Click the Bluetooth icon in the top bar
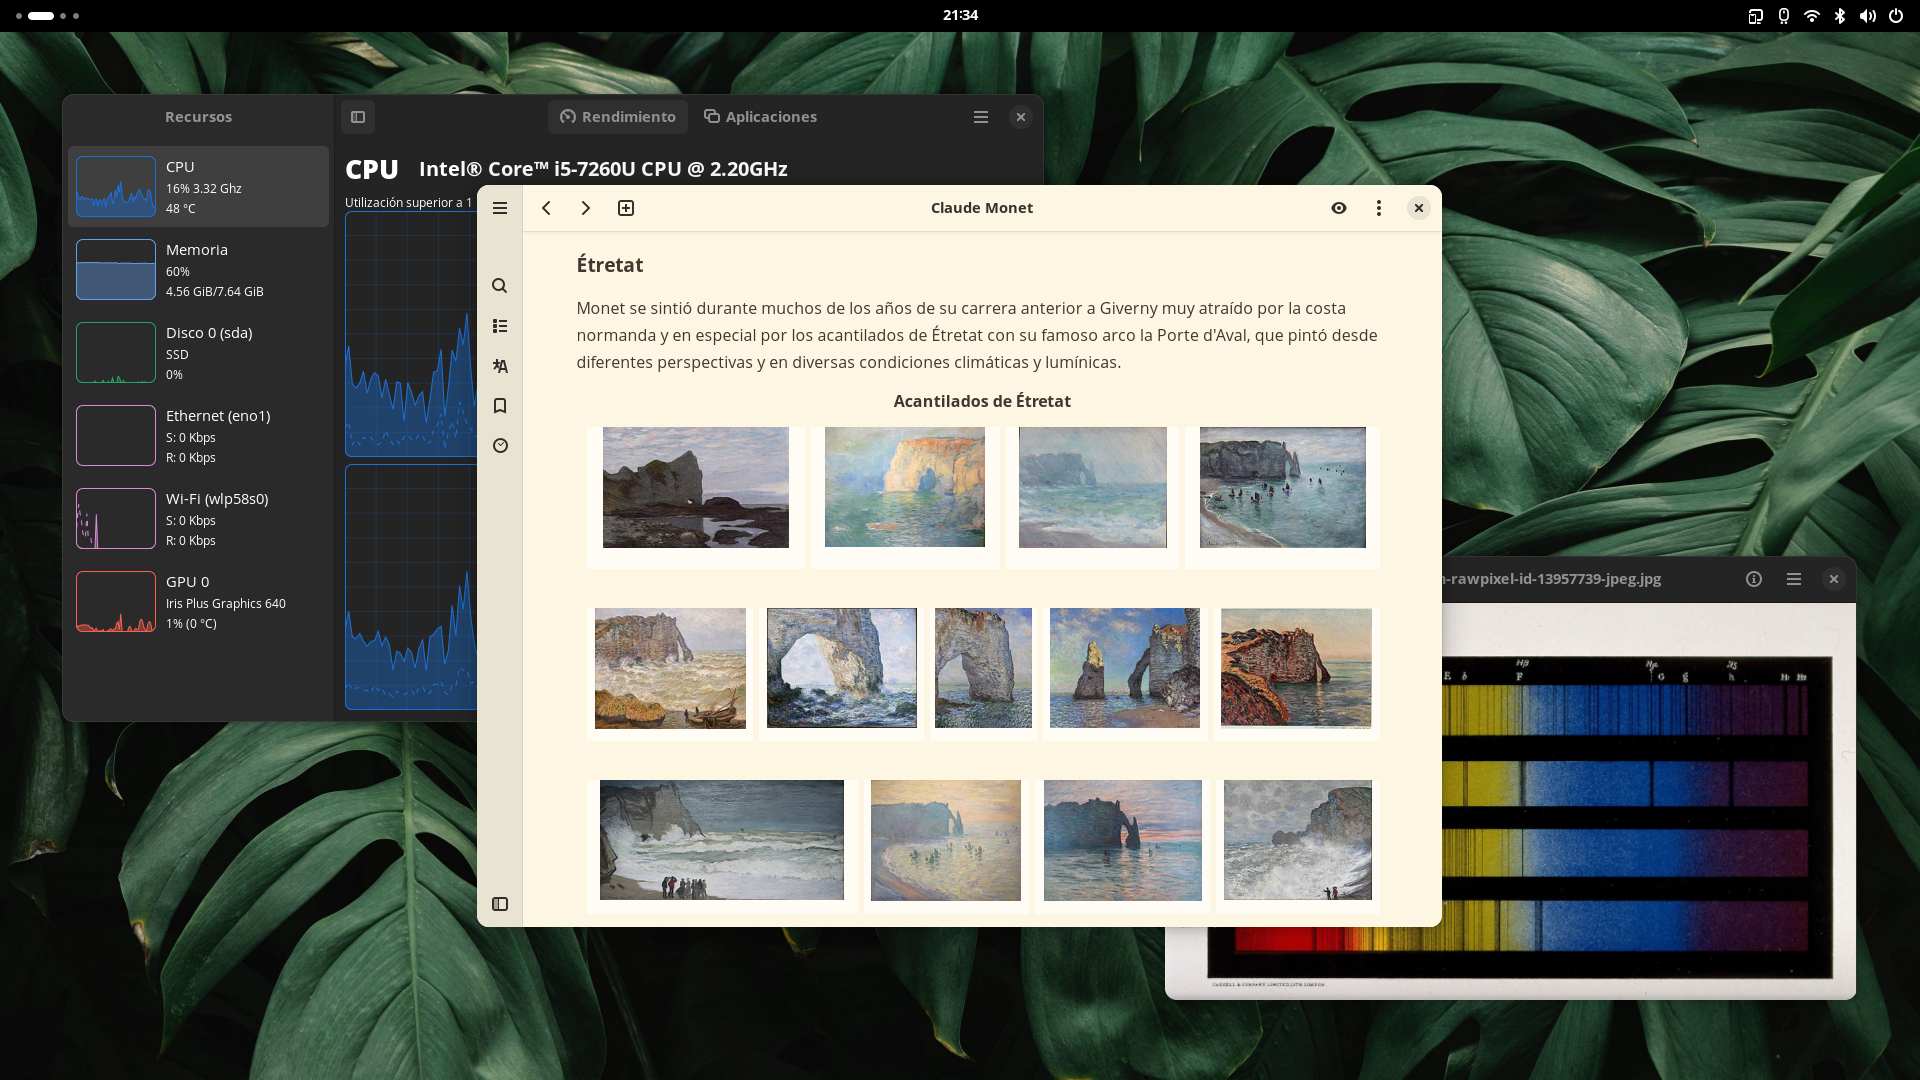The image size is (1920, 1080). pyautogui.click(x=1840, y=16)
